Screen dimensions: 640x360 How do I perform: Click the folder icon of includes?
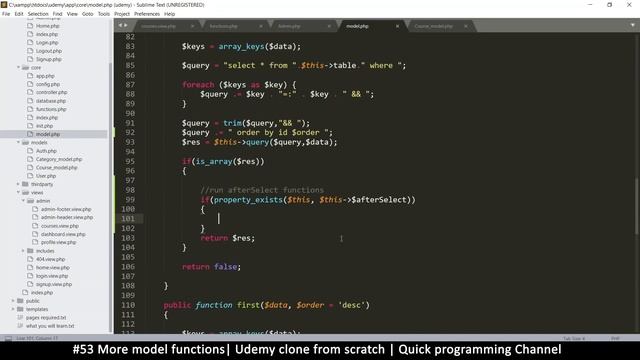coord(30,251)
